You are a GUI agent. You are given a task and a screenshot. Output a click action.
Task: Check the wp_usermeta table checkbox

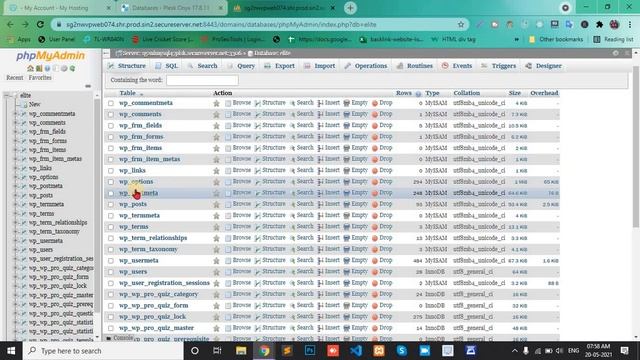click(111, 261)
